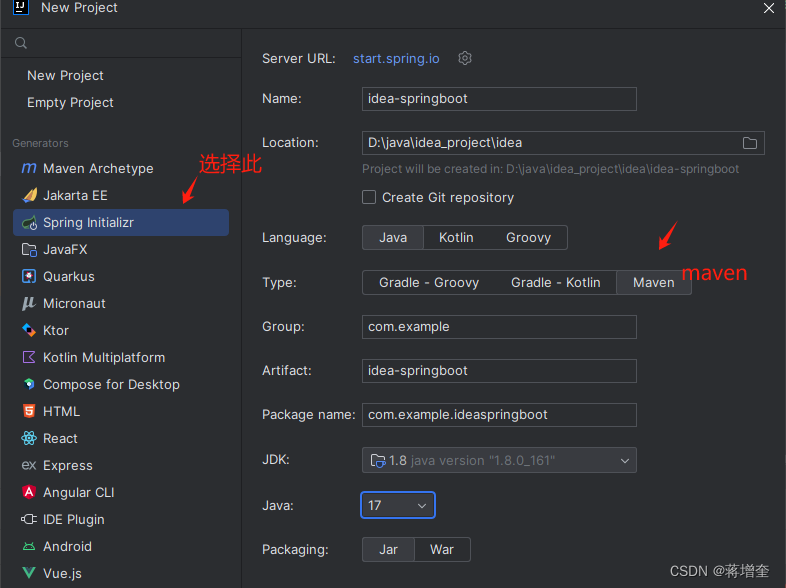786x588 pixels.
Task: Select Micronaut generator label
Action: pos(74,304)
